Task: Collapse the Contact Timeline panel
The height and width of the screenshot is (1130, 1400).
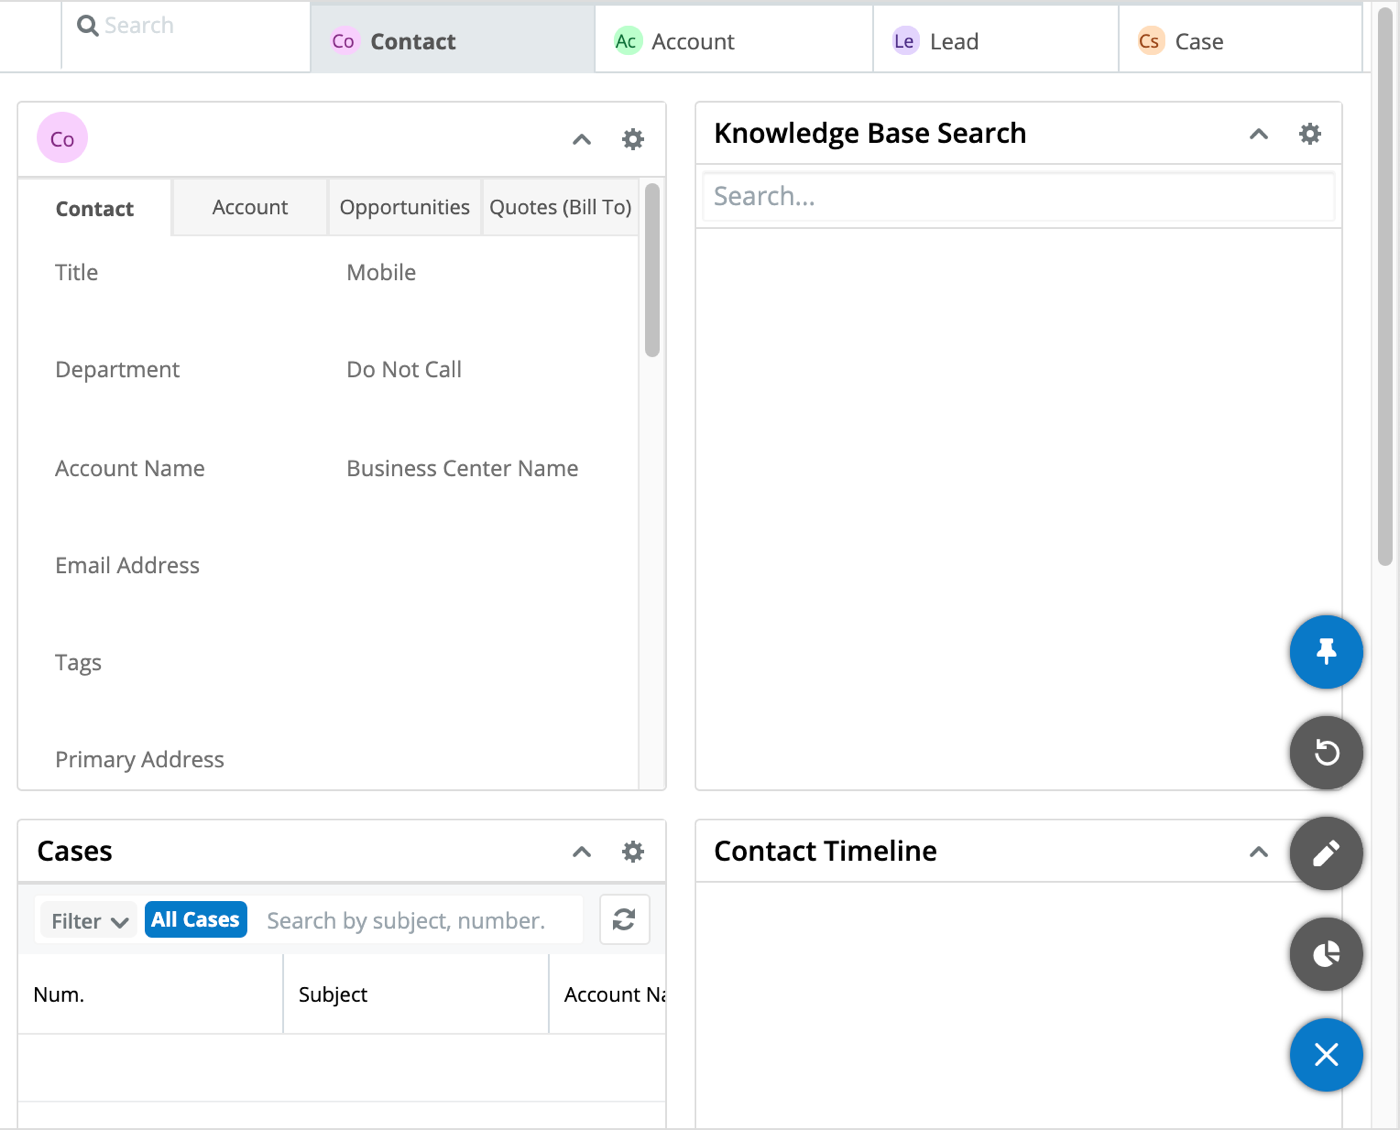Action: click(x=1257, y=851)
